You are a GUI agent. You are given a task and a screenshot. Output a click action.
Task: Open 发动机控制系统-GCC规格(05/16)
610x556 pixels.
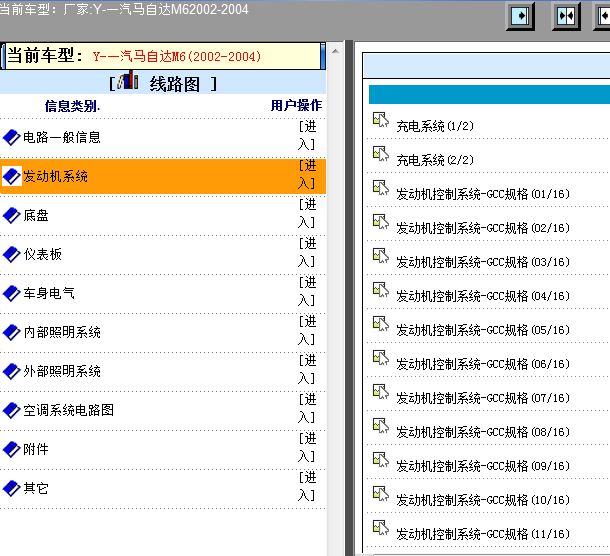(483, 330)
